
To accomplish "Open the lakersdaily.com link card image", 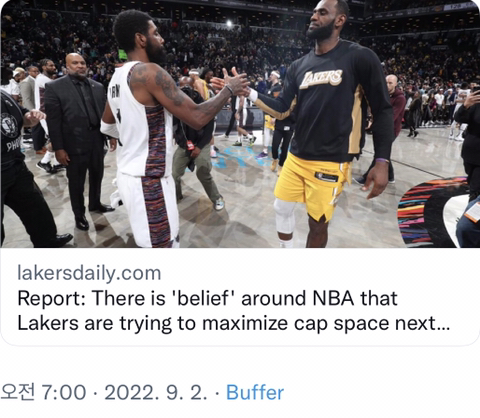I will click(x=240, y=123).
